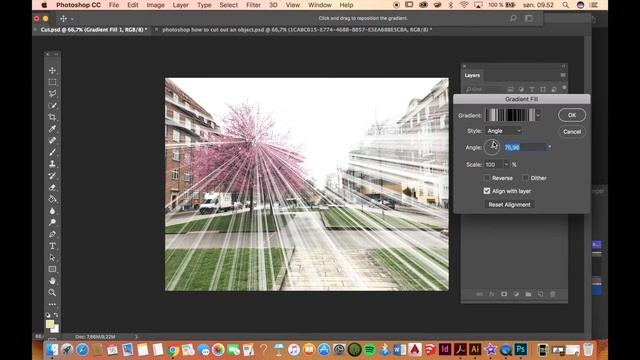Screen dimensions: 640x360
Task: Toggle the layer filter switch in Layers panel
Action: point(564,88)
